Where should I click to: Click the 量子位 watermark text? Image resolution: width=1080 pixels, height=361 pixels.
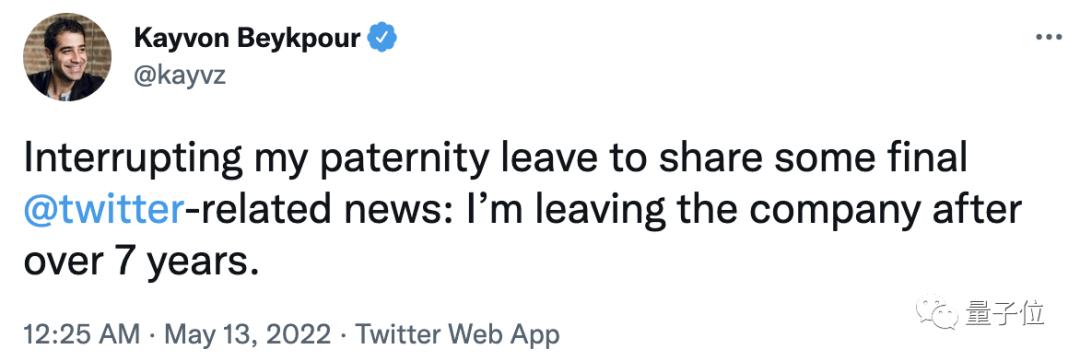pos(1005,314)
